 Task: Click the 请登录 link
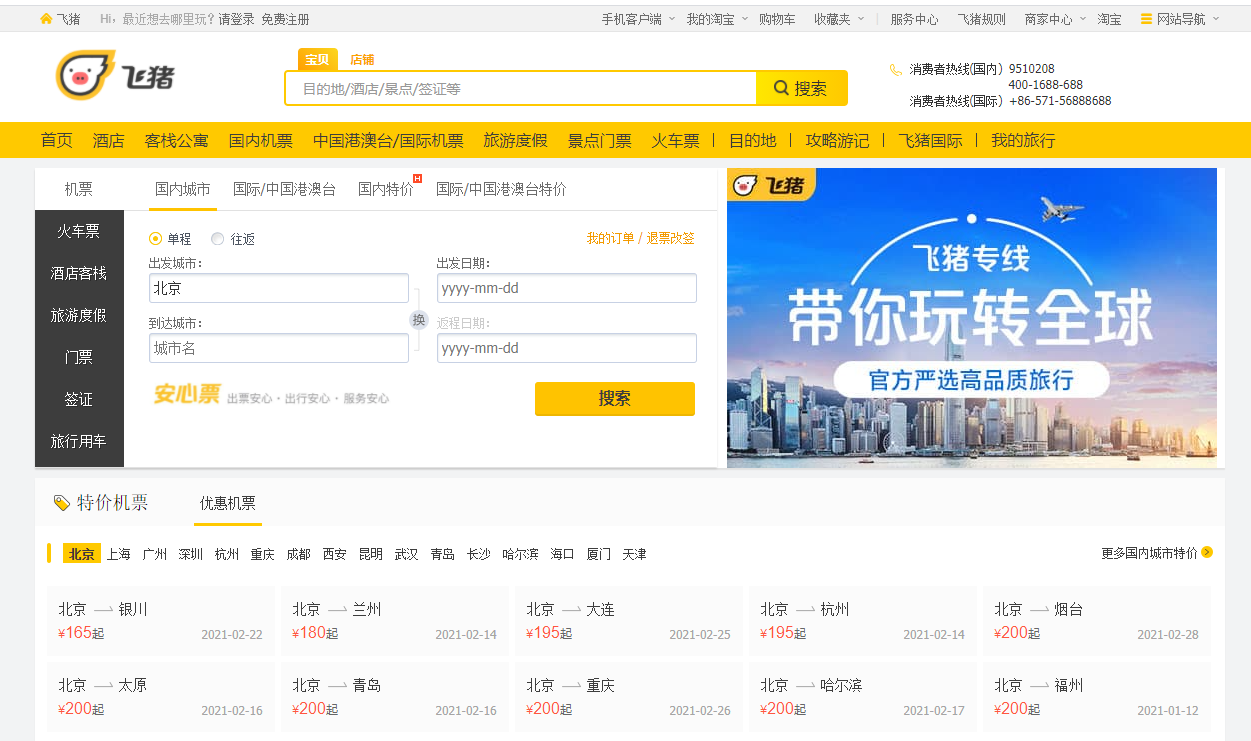237,19
